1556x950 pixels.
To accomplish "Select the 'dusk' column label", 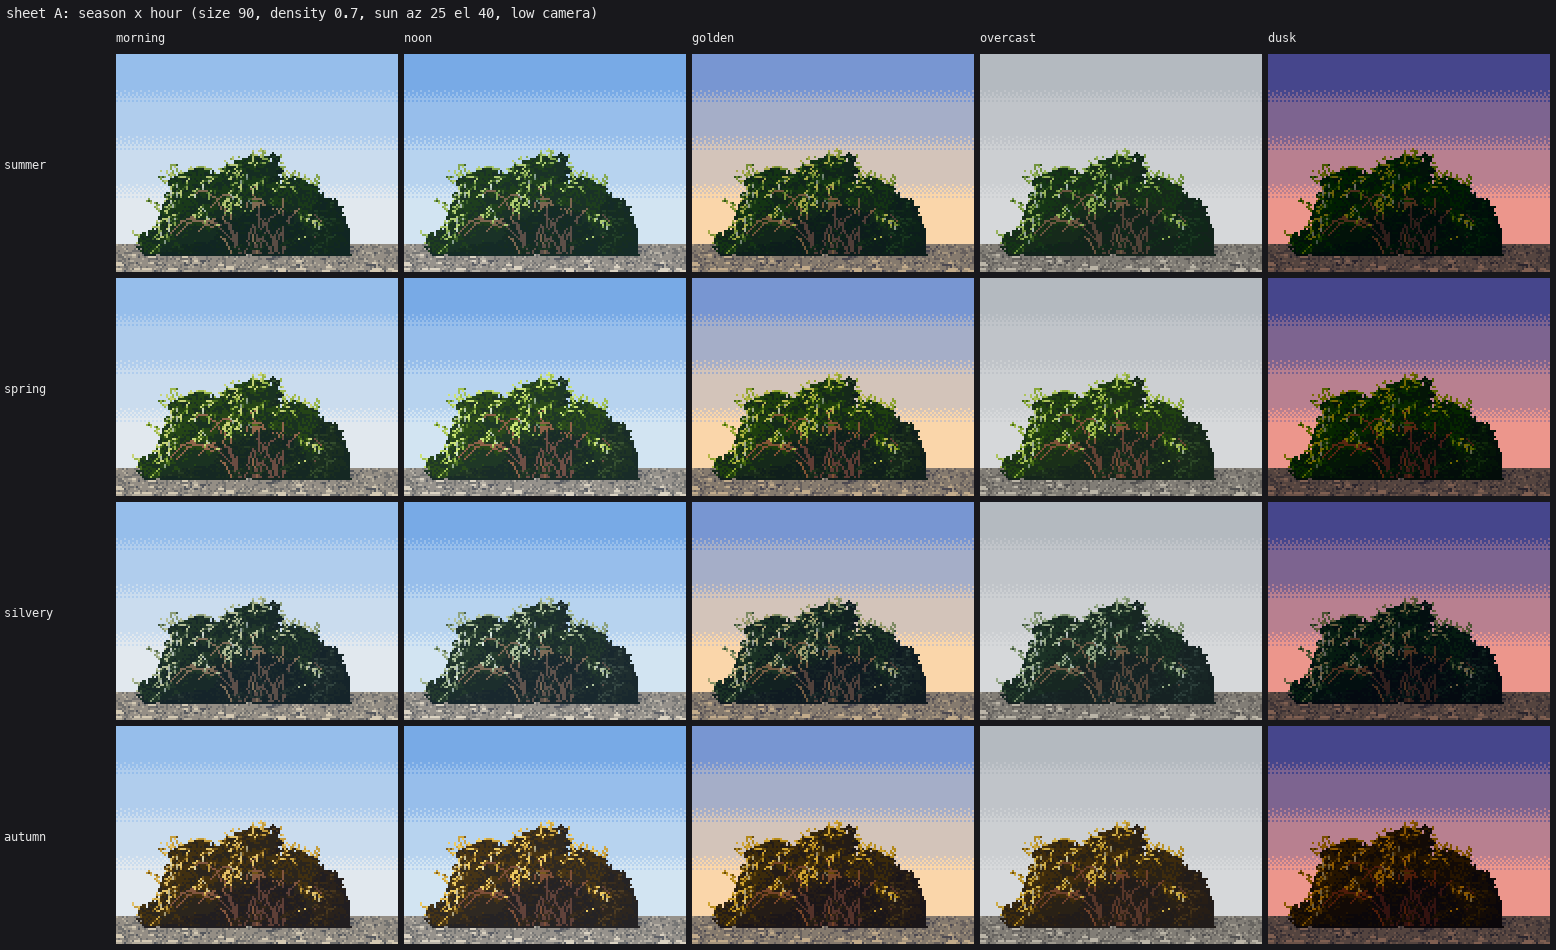I will 1282,38.
